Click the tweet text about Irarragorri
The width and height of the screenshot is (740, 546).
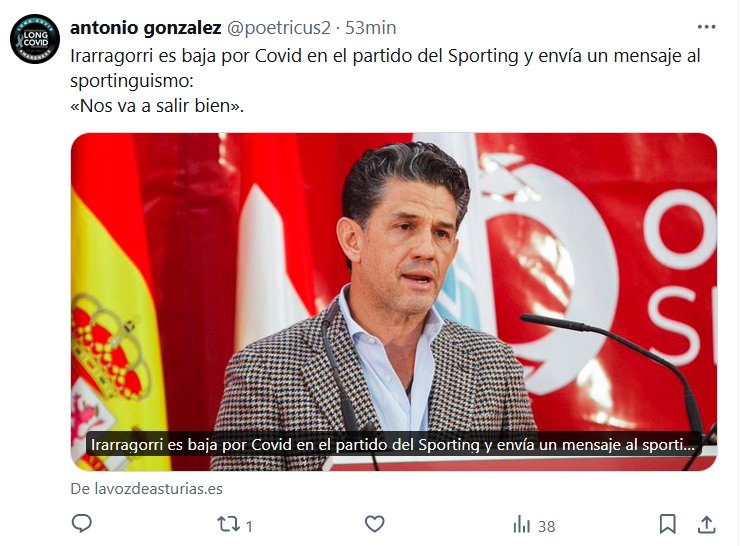tap(385, 81)
